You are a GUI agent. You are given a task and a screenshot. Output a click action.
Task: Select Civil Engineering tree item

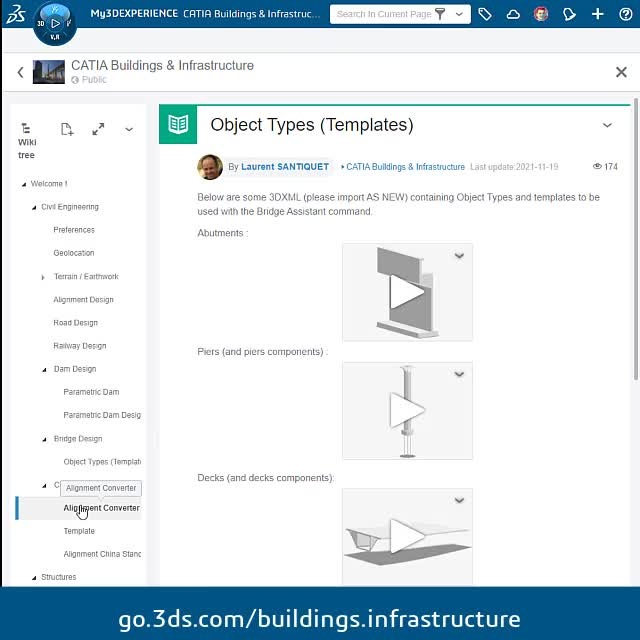click(70, 207)
